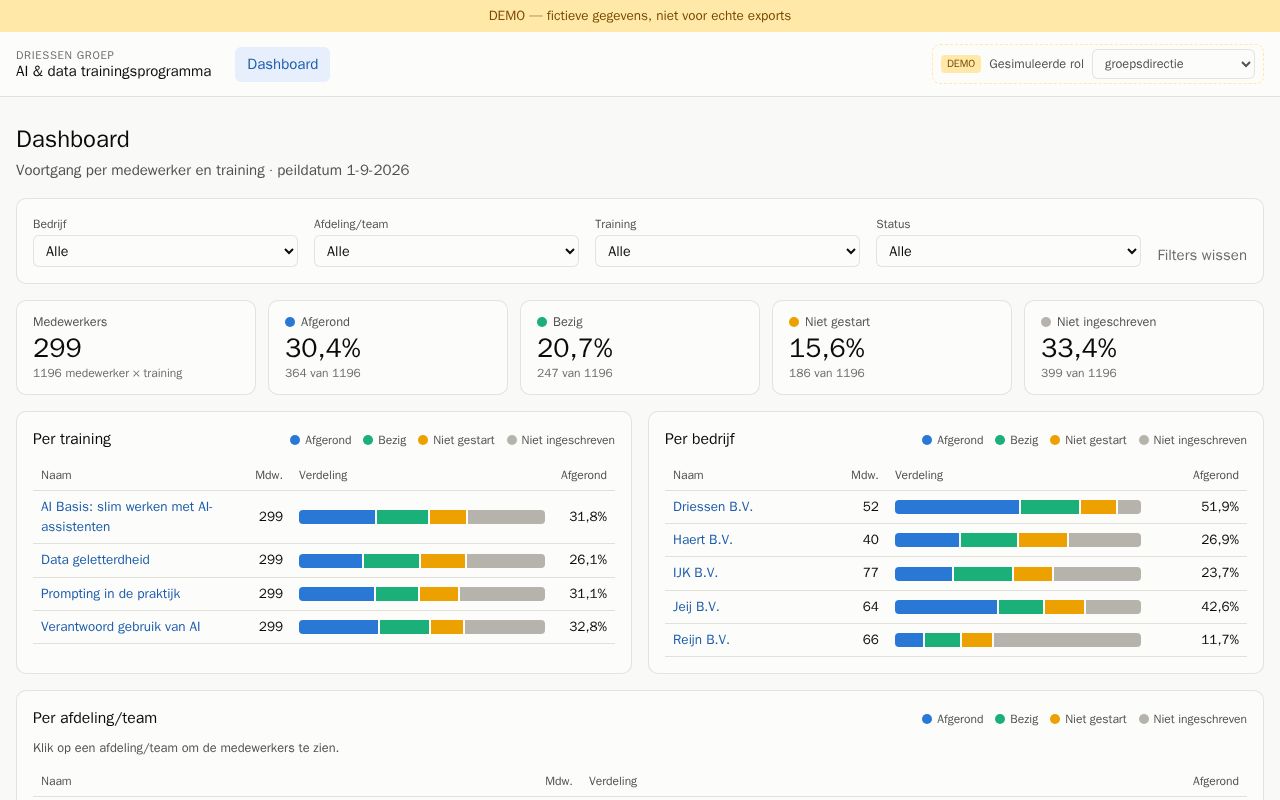Click the orange dot in the Niet gestart summary card
1280x800 pixels.
[x=794, y=322]
